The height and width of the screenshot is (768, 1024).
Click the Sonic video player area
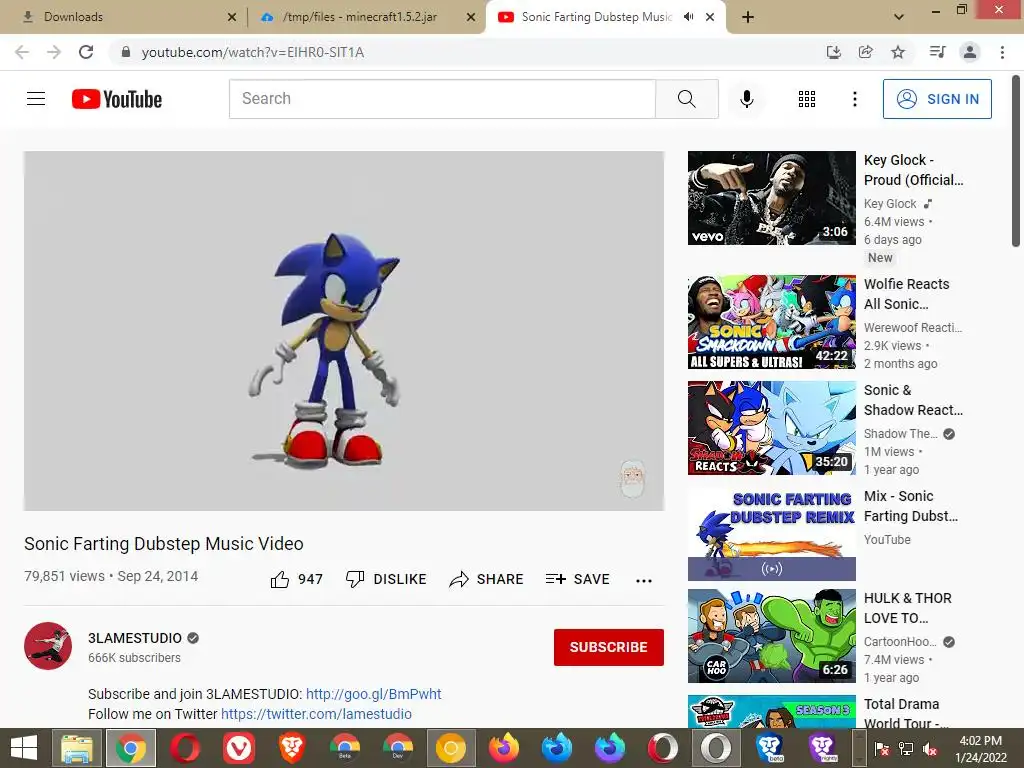tap(344, 330)
